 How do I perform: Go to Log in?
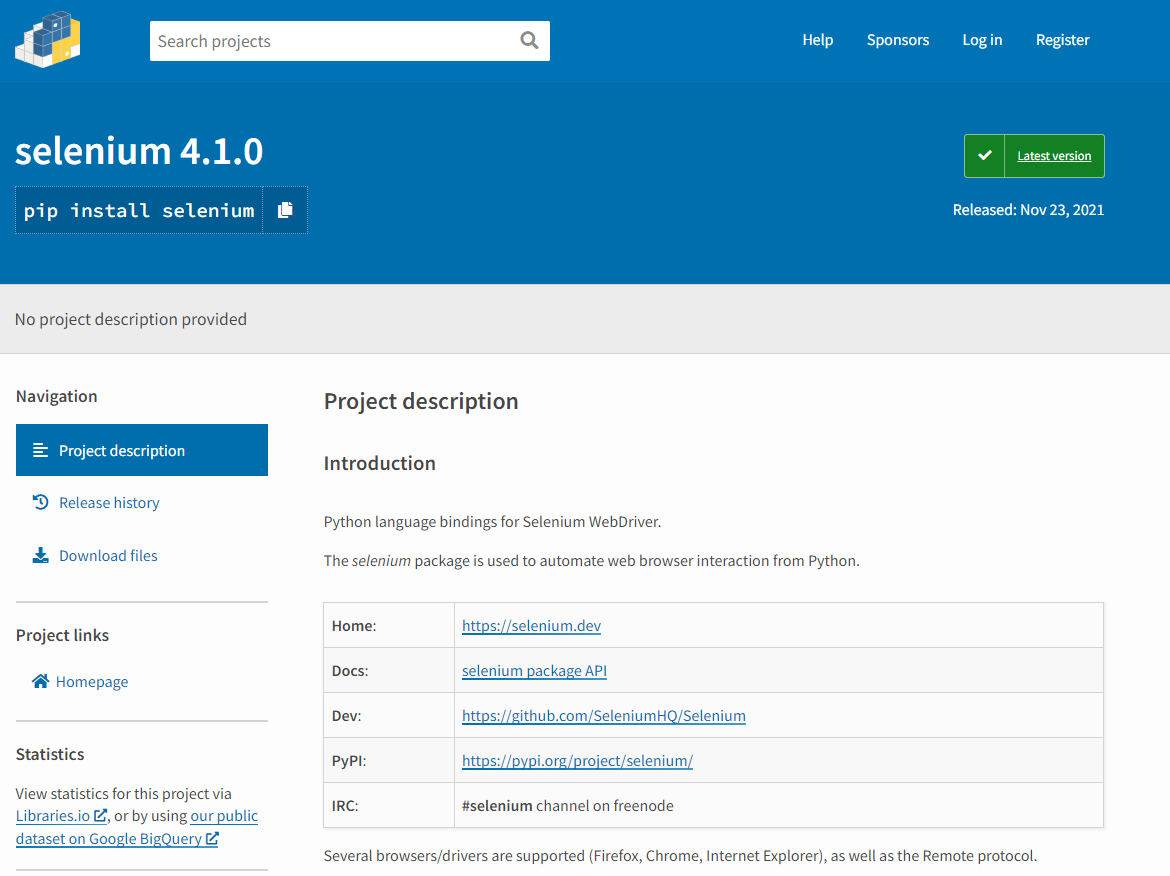[982, 40]
